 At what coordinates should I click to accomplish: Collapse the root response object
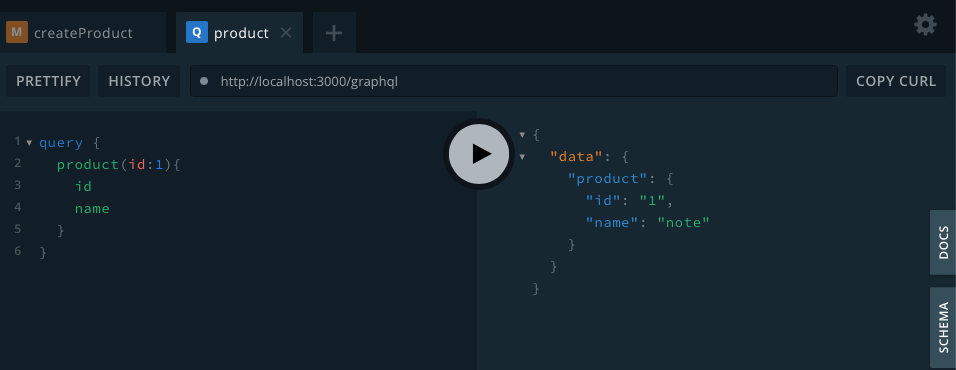[522, 135]
